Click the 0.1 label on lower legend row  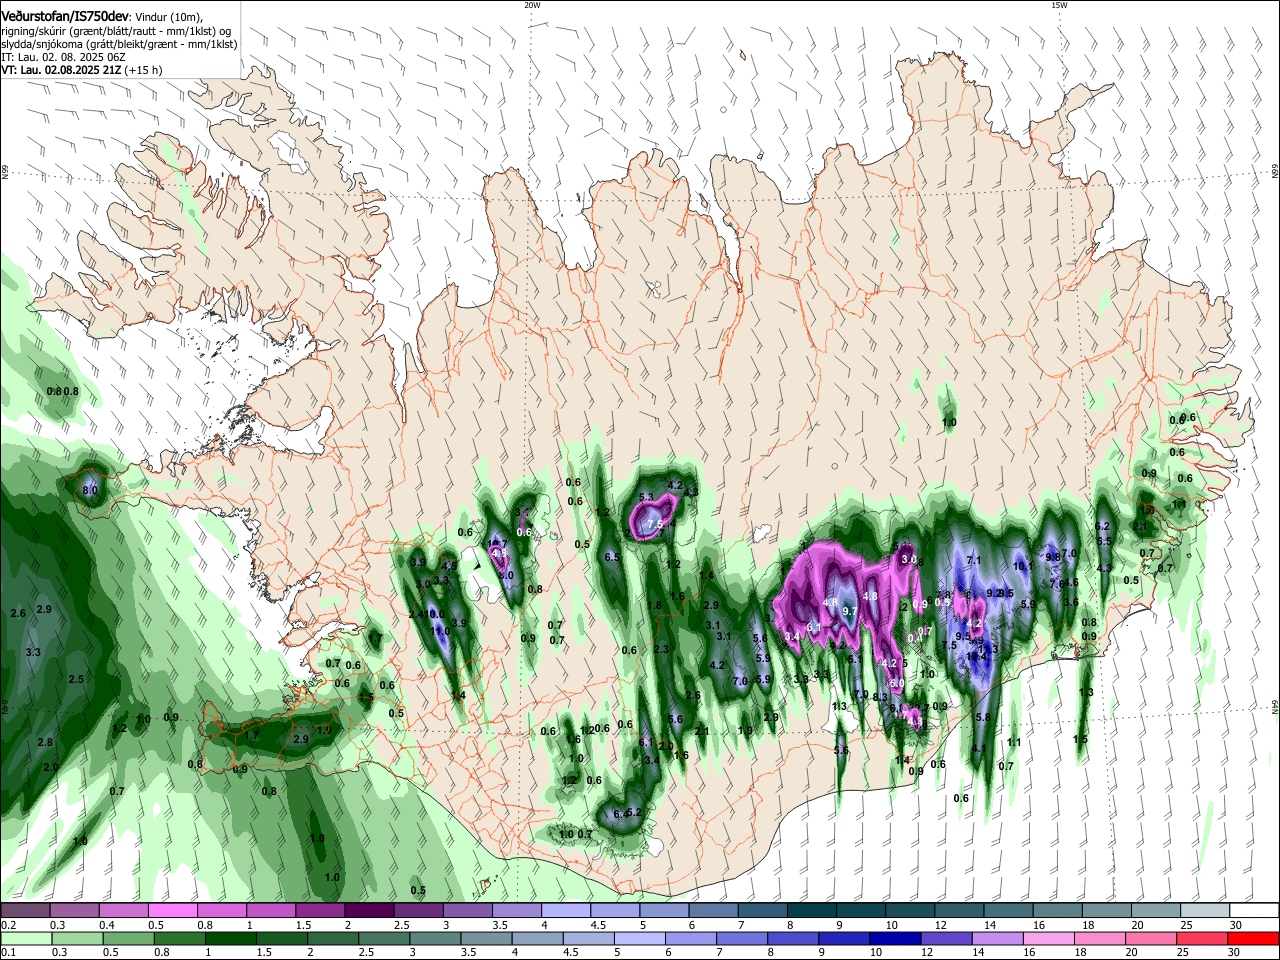tap(7, 953)
